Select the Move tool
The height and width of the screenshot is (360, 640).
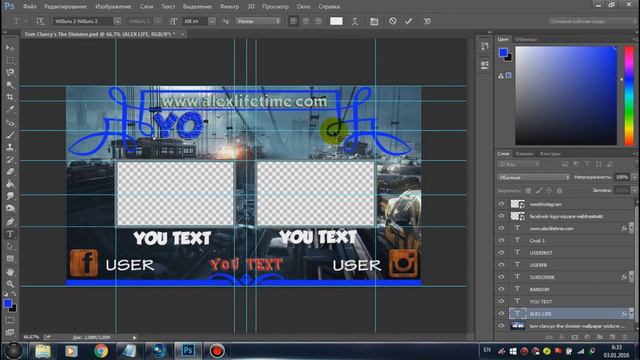(x=10, y=48)
